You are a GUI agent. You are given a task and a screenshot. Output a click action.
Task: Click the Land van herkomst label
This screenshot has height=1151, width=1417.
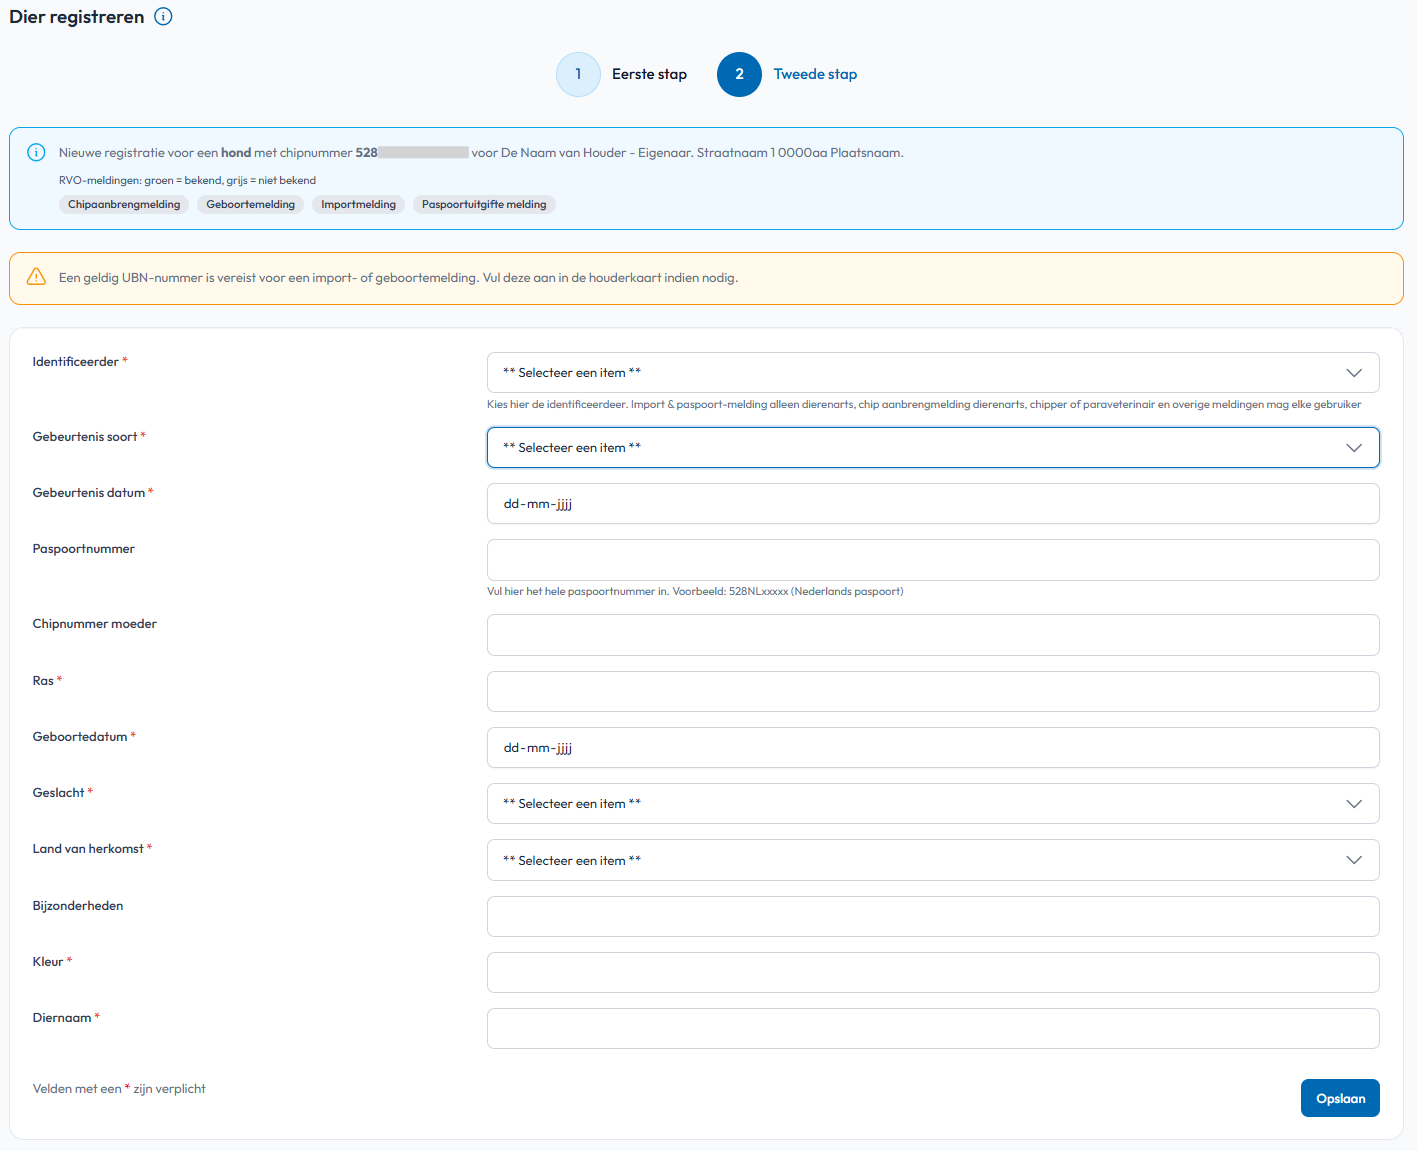click(88, 849)
